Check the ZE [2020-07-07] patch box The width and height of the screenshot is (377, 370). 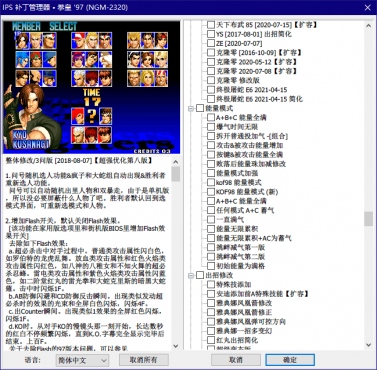click(x=211, y=43)
